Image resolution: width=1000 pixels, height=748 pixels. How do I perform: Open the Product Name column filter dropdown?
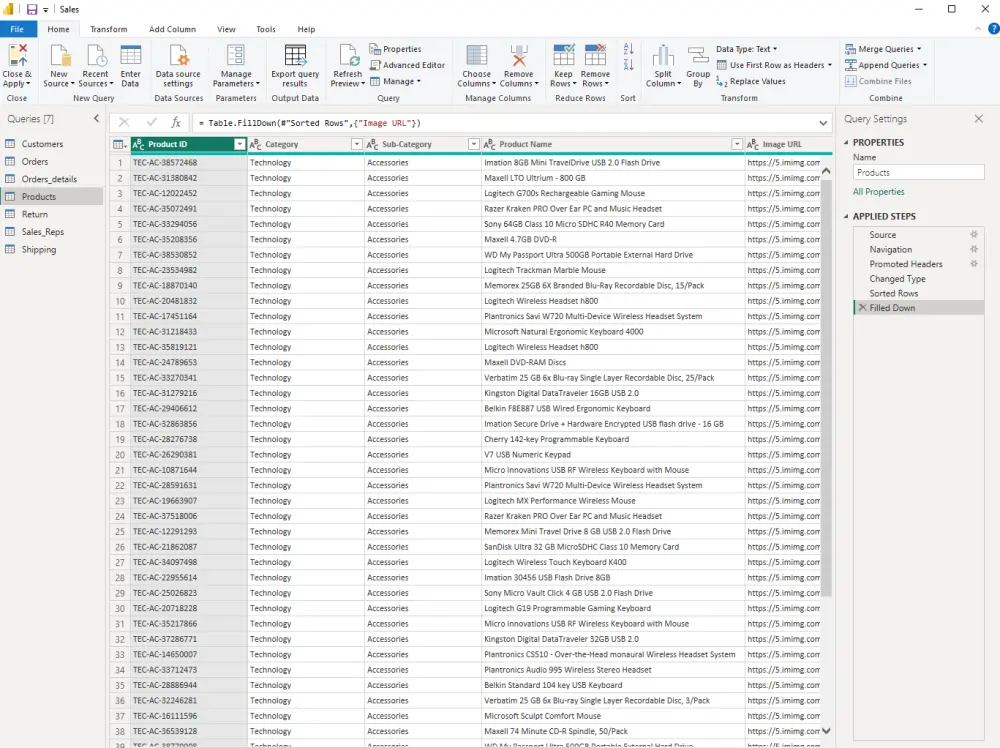[737, 145]
